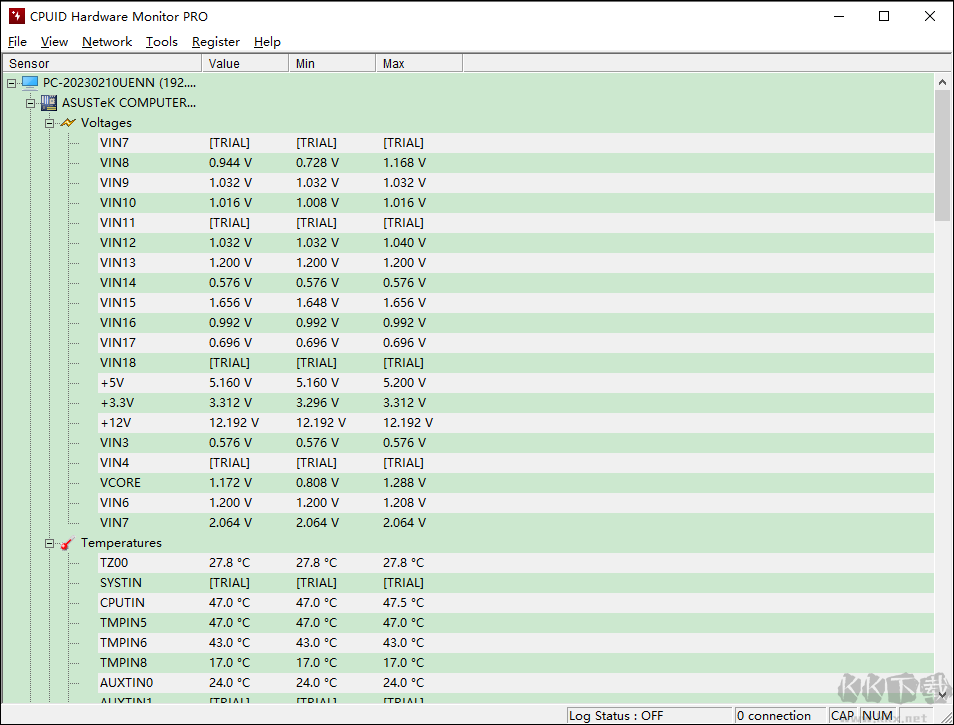
Task: Select the CPUTIN temperature row
Action: [122, 603]
